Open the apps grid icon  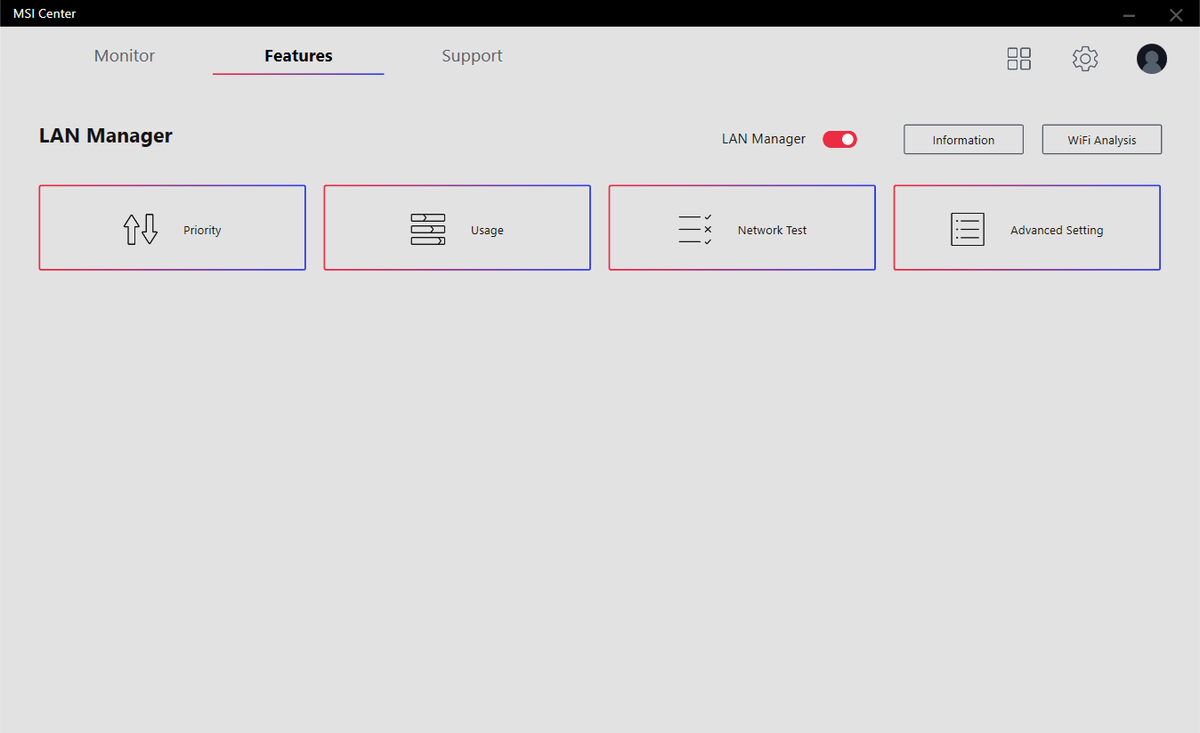pos(1018,59)
